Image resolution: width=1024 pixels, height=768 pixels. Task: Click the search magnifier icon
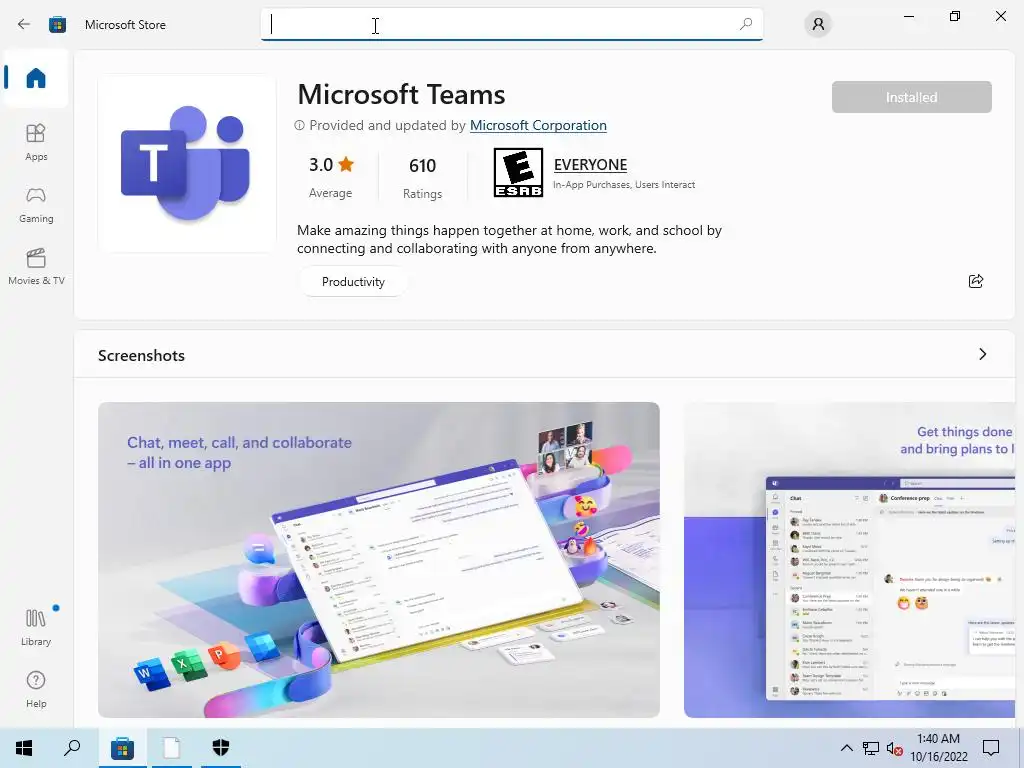(746, 24)
